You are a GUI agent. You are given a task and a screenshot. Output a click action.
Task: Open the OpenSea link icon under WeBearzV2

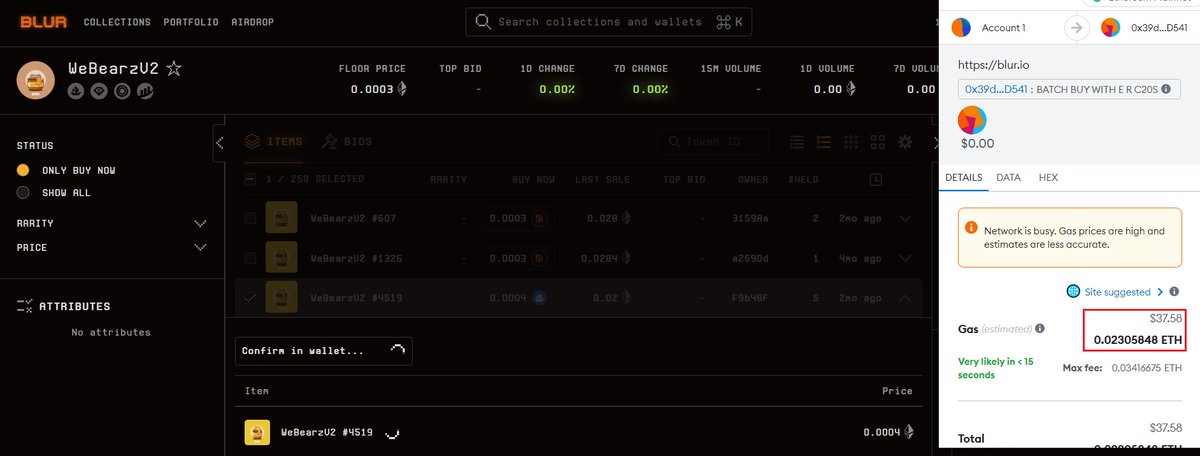click(x=76, y=91)
